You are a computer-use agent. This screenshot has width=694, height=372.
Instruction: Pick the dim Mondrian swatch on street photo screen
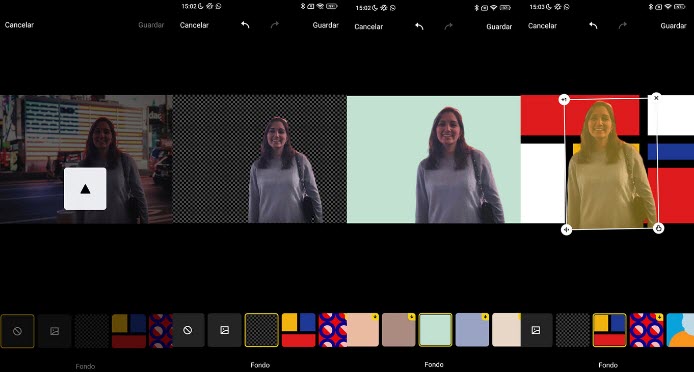pyautogui.click(x=129, y=331)
